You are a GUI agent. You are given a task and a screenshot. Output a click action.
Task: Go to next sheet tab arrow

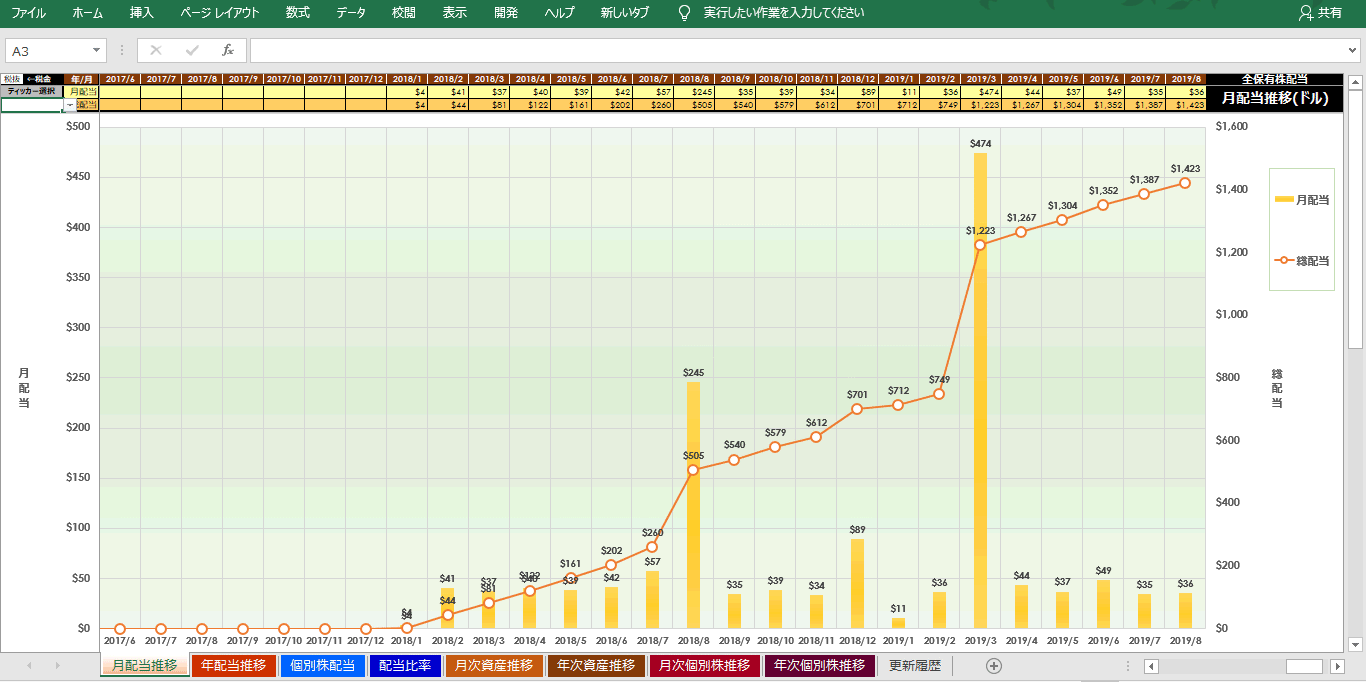point(57,666)
